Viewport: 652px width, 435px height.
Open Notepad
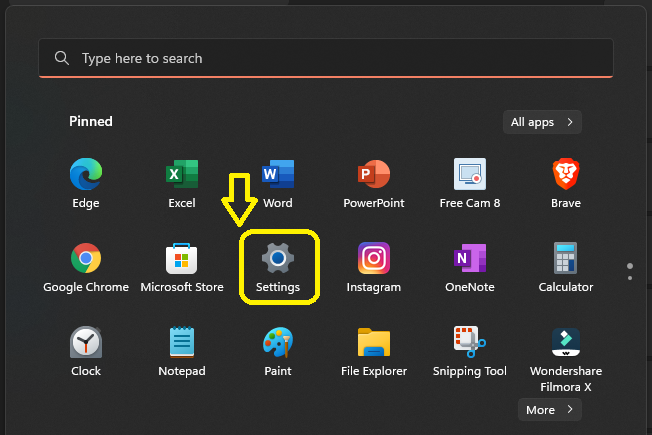click(182, 342)
